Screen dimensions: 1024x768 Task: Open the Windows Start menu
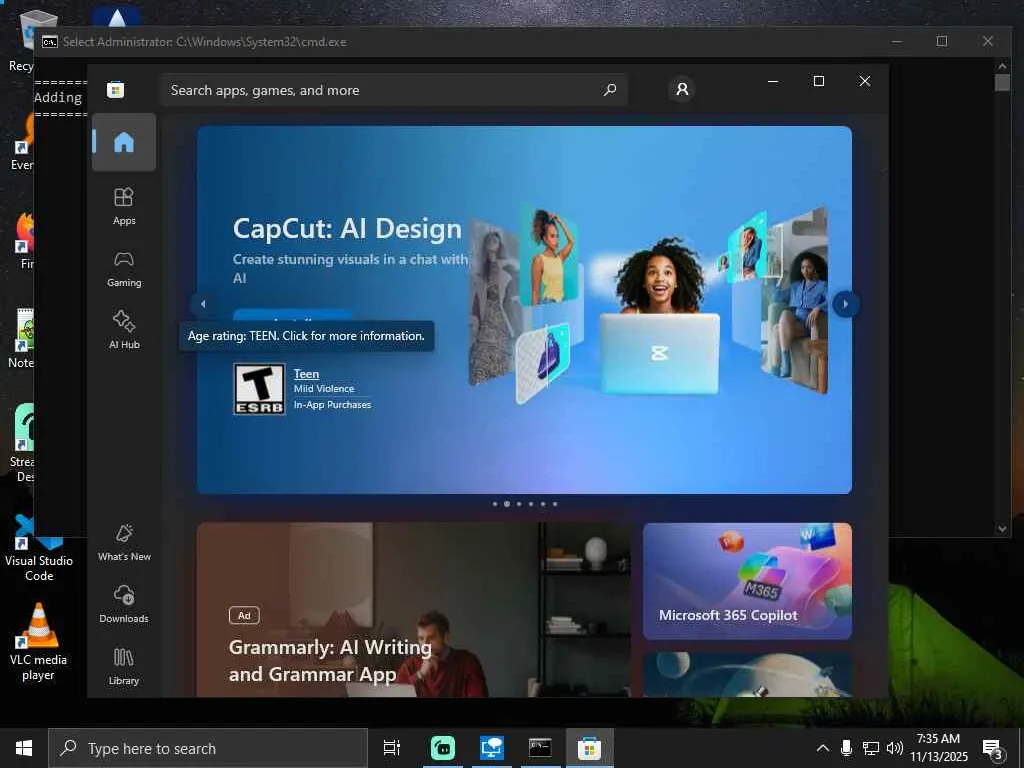click(24, 748)
